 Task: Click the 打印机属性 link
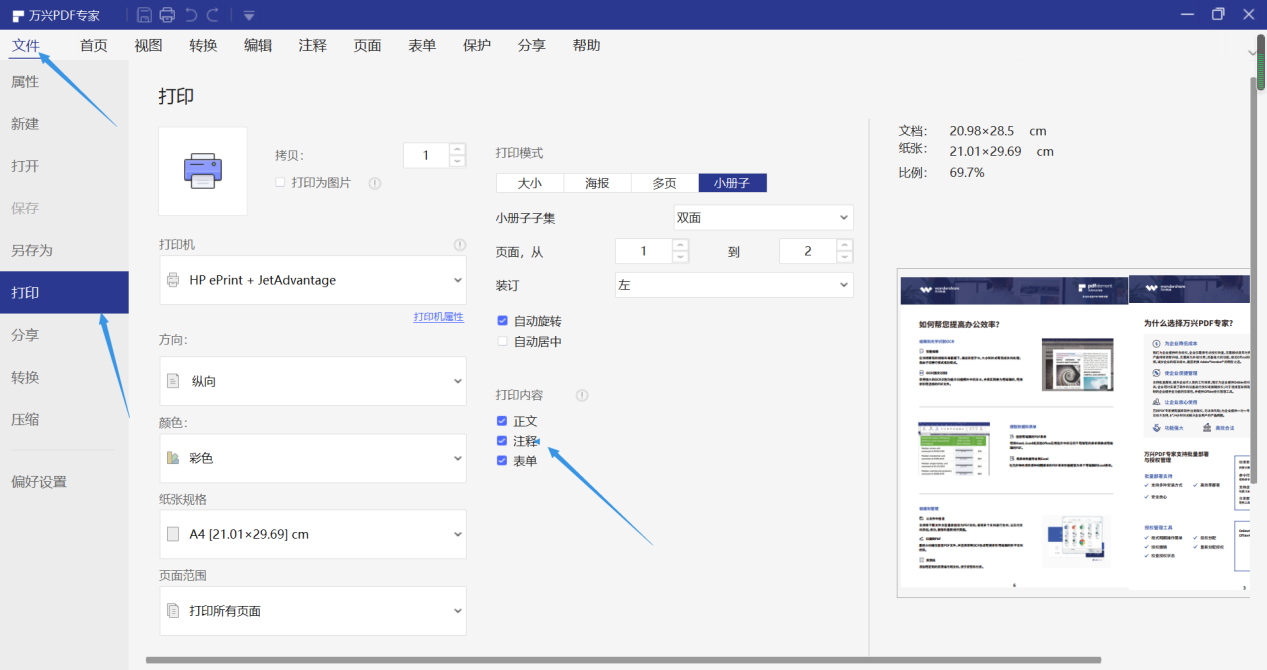click(438, 316)
